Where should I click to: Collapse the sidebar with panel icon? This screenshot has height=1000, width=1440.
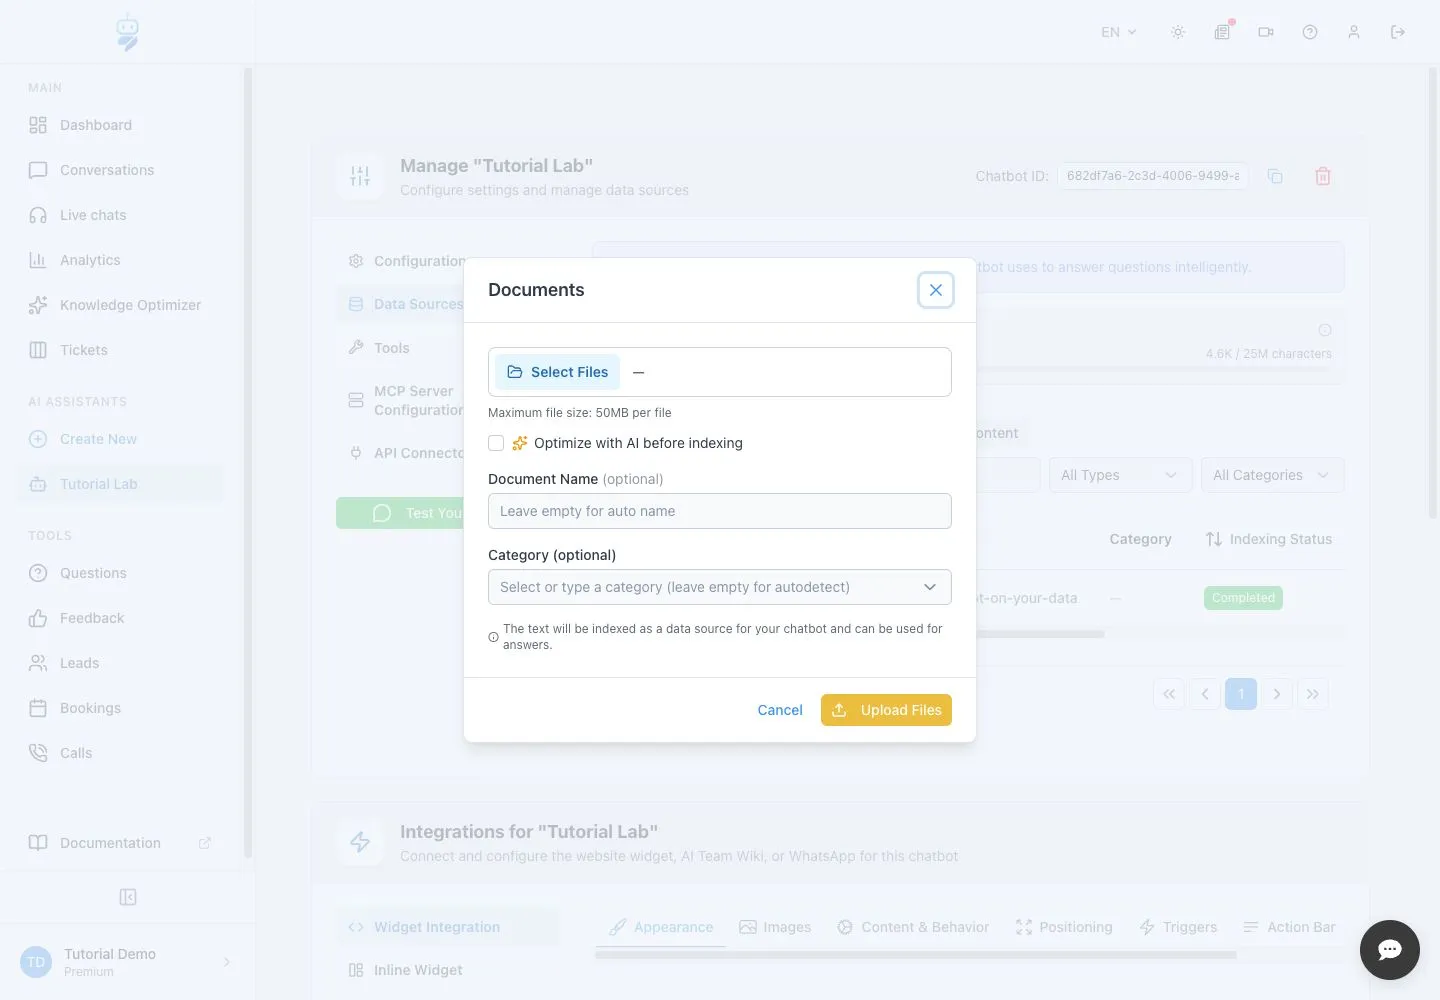click(x=128, y=897)
